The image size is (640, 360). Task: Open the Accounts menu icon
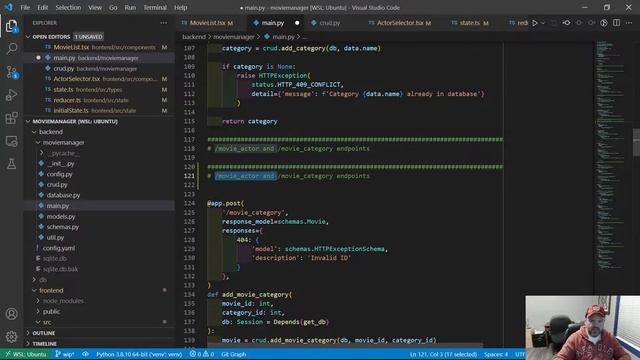click(x=11, y=314)
